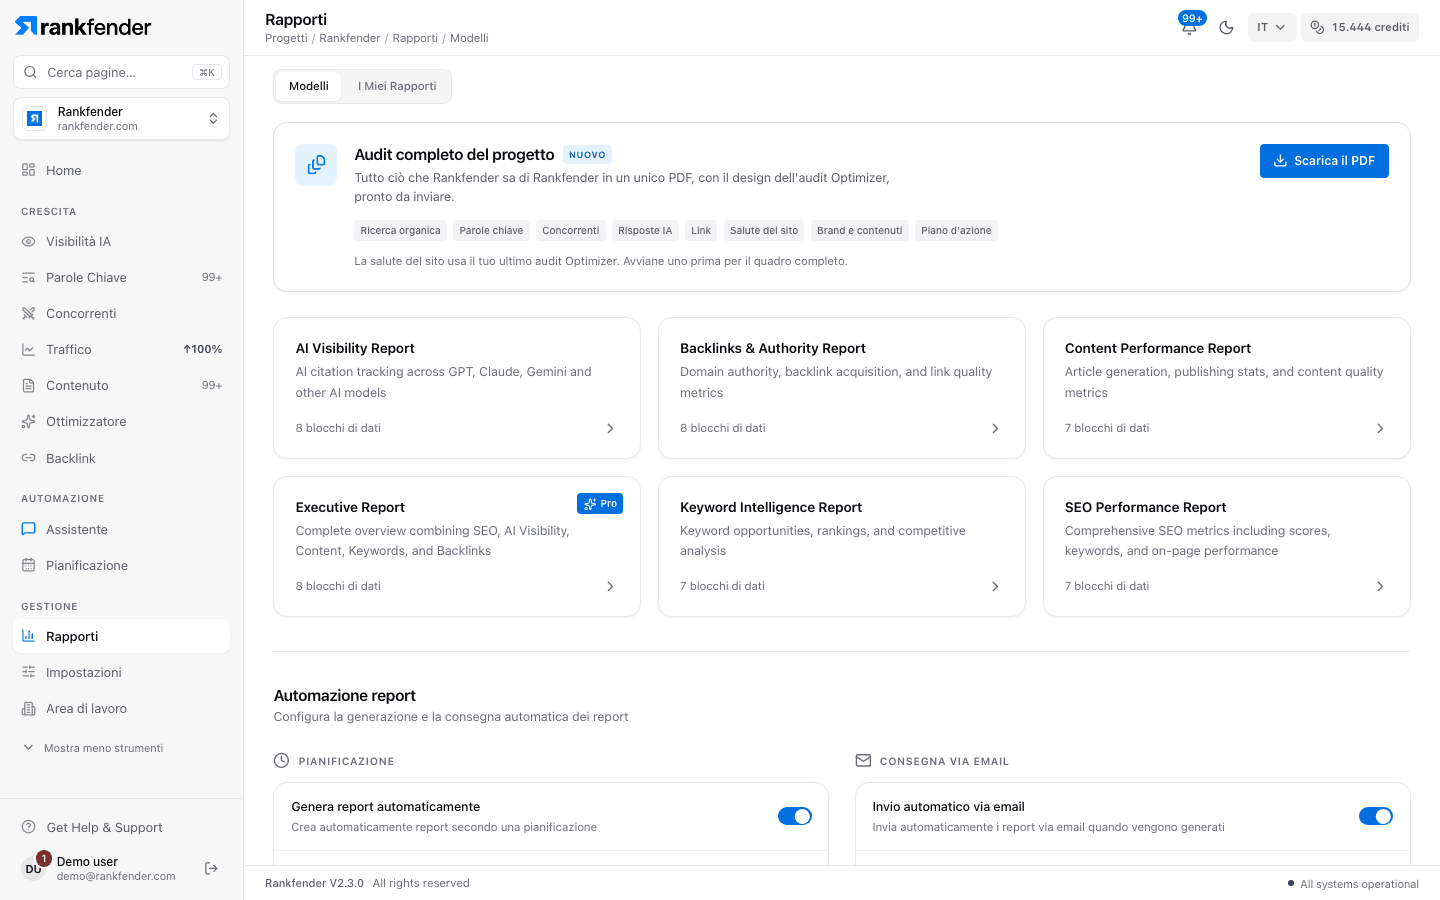Open Traffico chart icon

point(28,349)
